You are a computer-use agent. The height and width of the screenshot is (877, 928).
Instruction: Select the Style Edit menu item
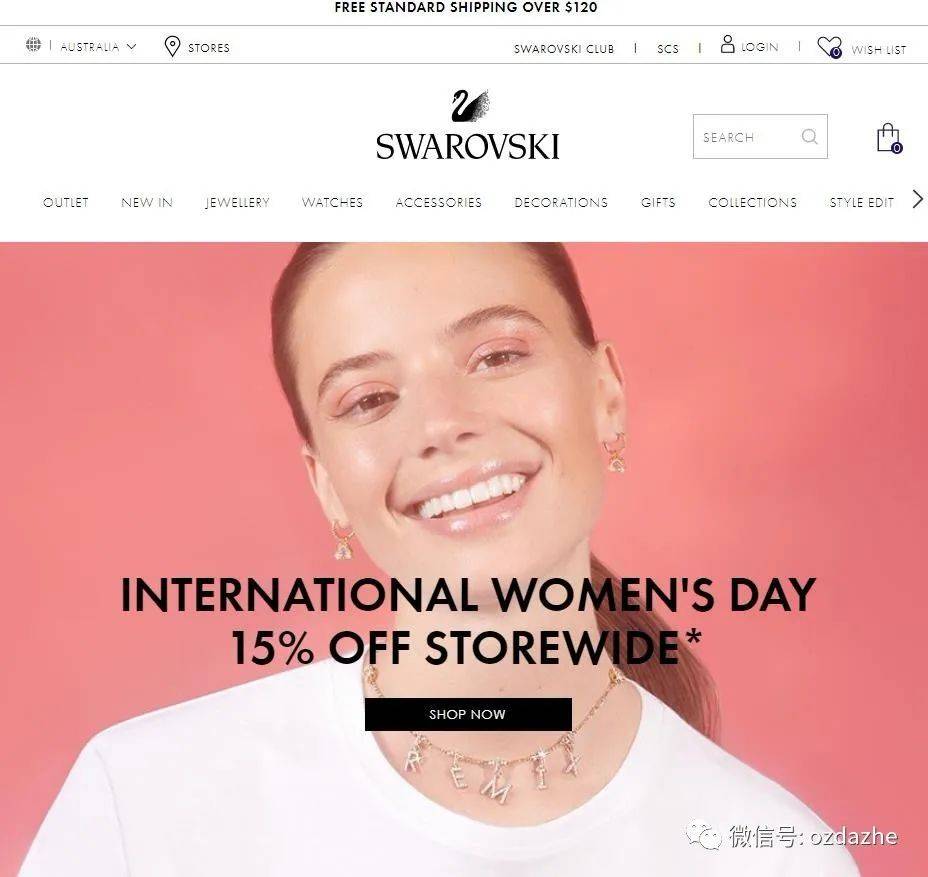pos(861,202)
